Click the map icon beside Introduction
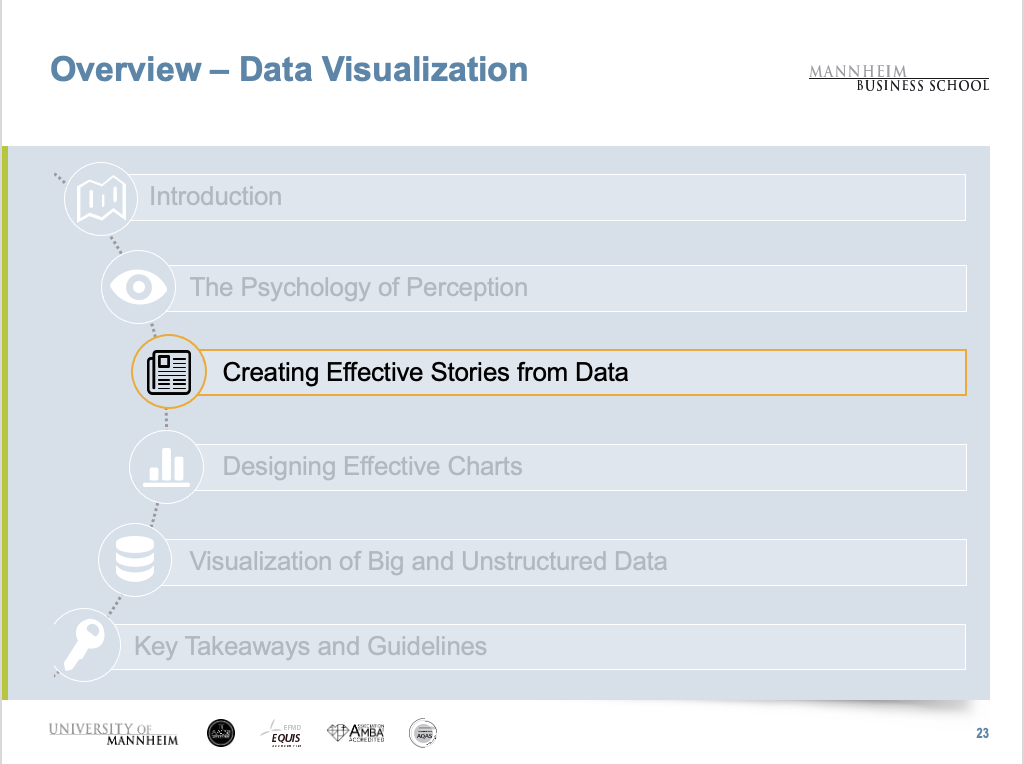The height and width of the screenshot is (764, 1024). (x=100, y=199)
